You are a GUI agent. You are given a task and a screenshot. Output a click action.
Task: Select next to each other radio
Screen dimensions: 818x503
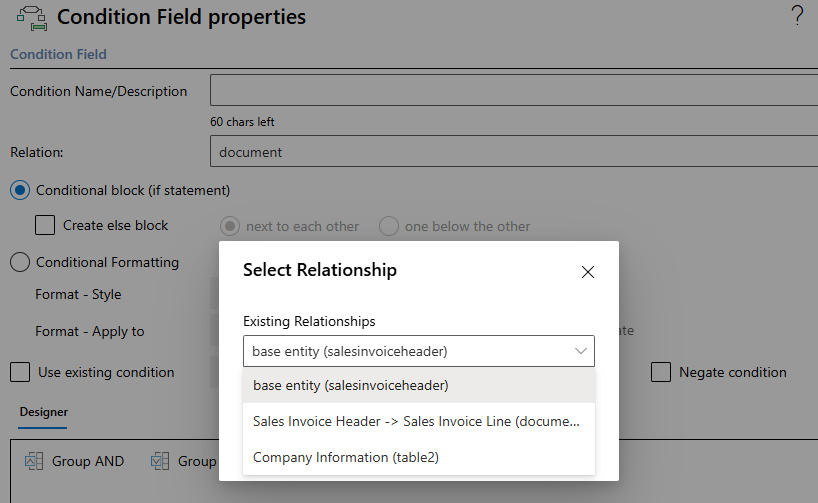tap(230, 226)
